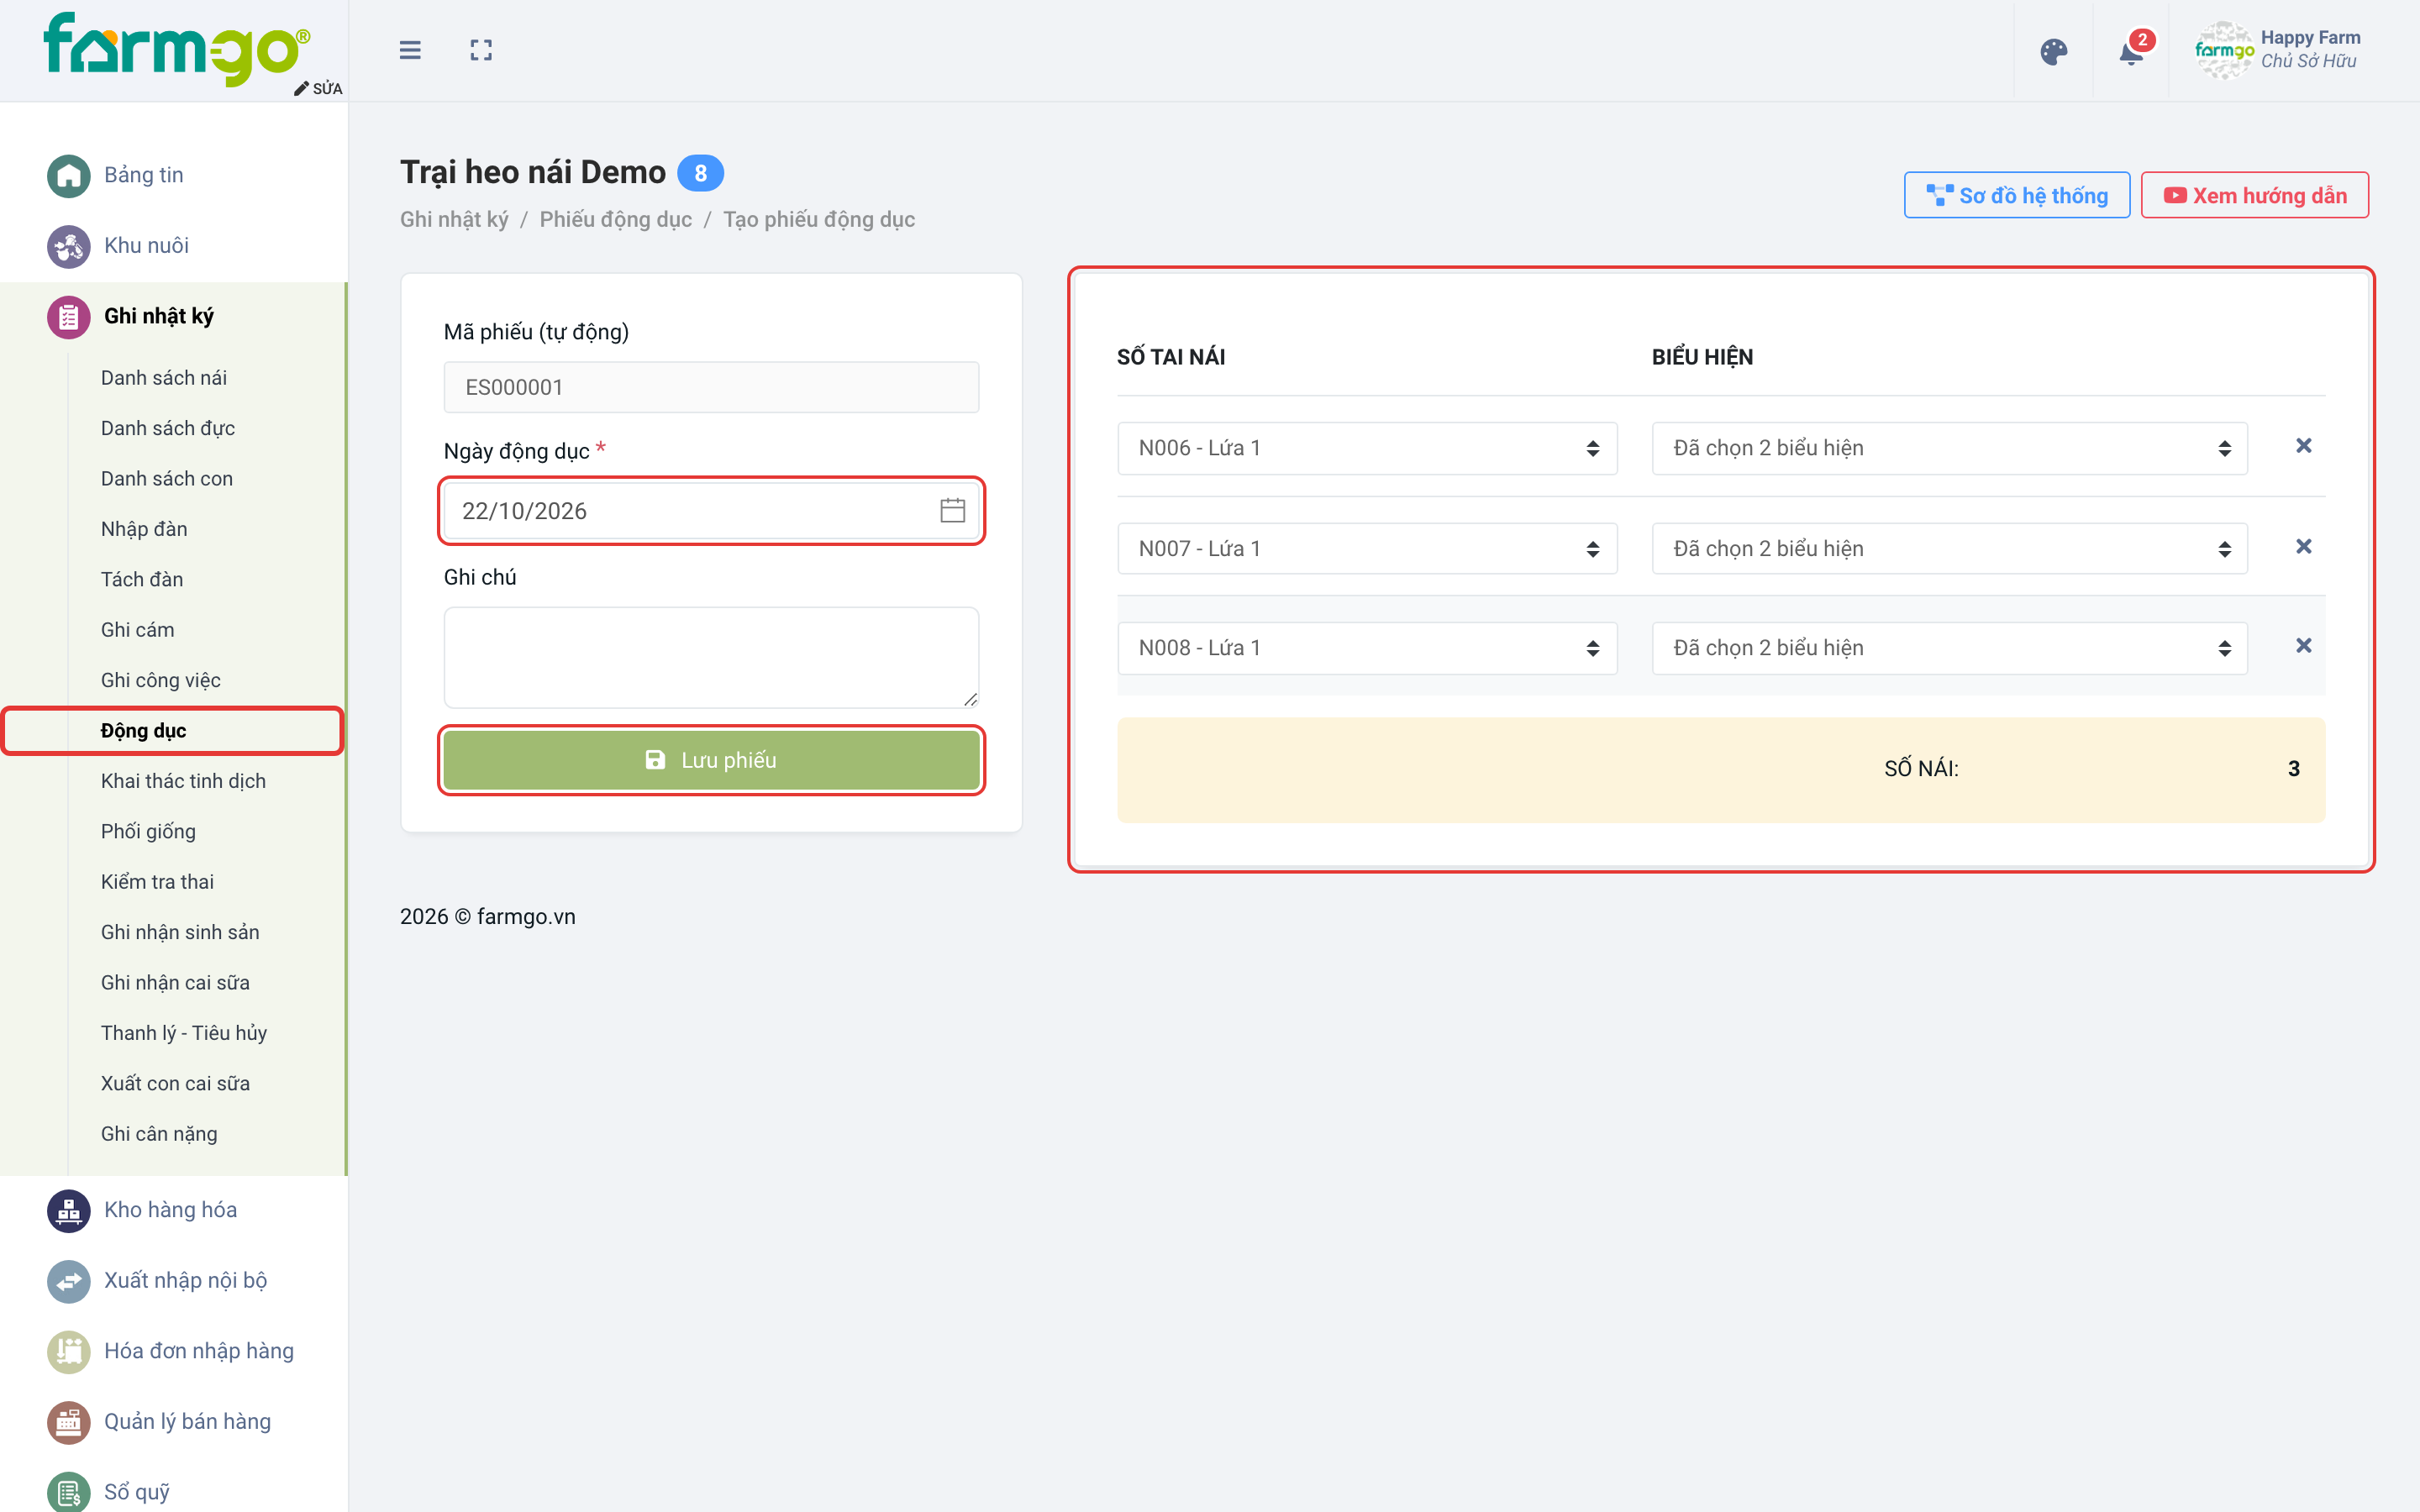Open biểu hiện dropdown for N007 row

tap(1949, 549)
